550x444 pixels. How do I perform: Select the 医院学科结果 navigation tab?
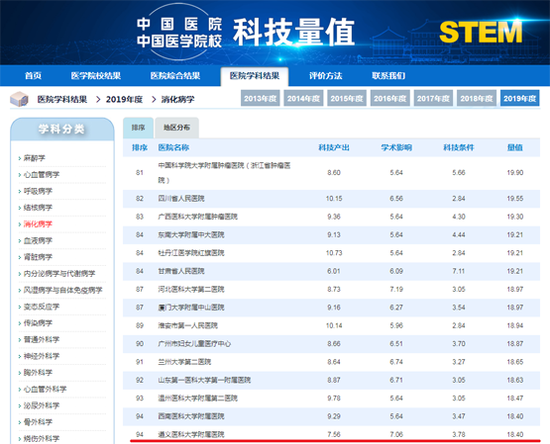(254, 76)
